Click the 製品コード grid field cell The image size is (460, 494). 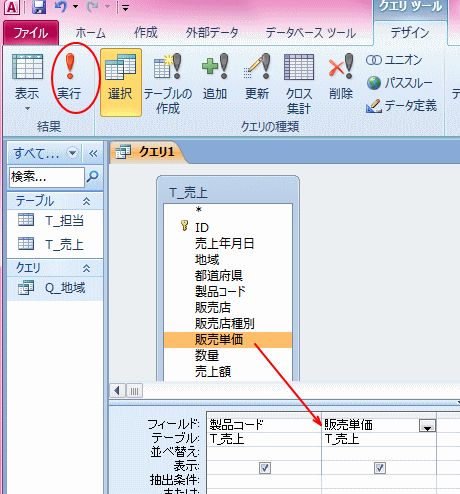[264, 425]
